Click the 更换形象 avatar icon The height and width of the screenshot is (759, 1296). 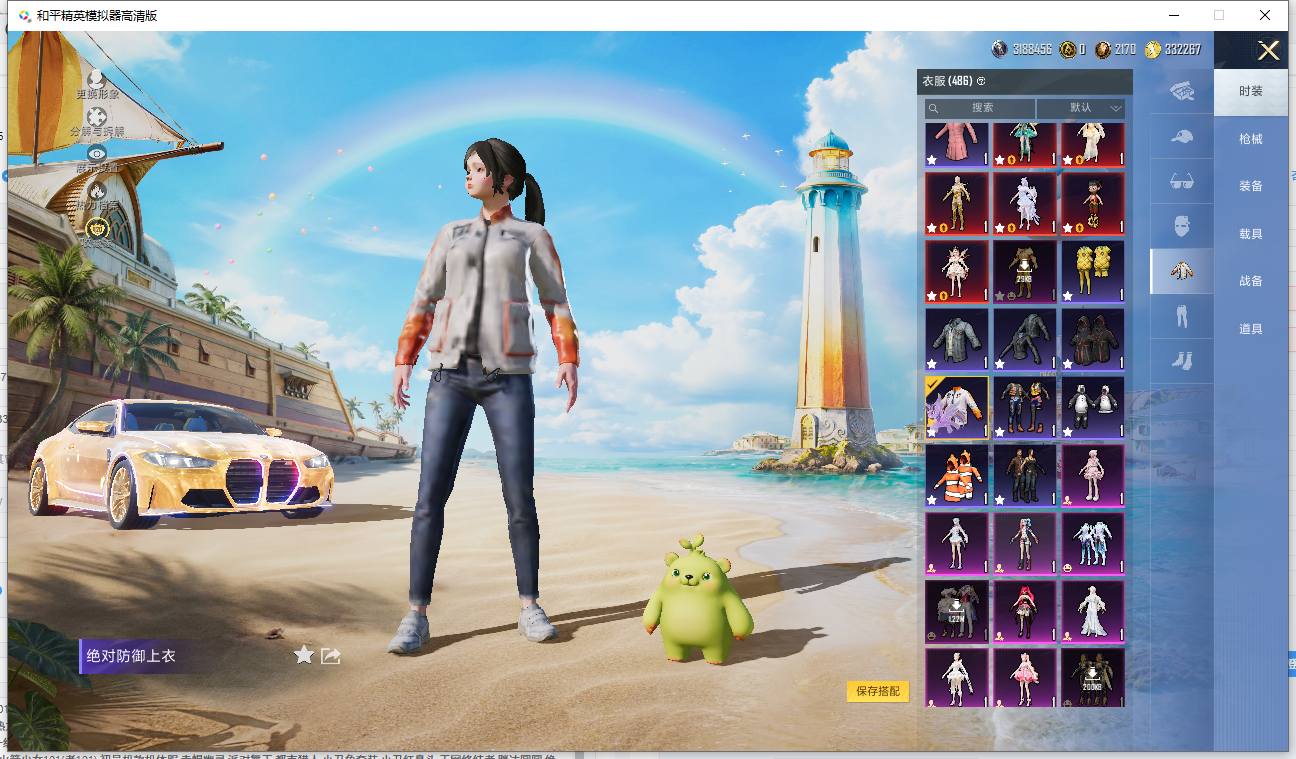(97, 78)
